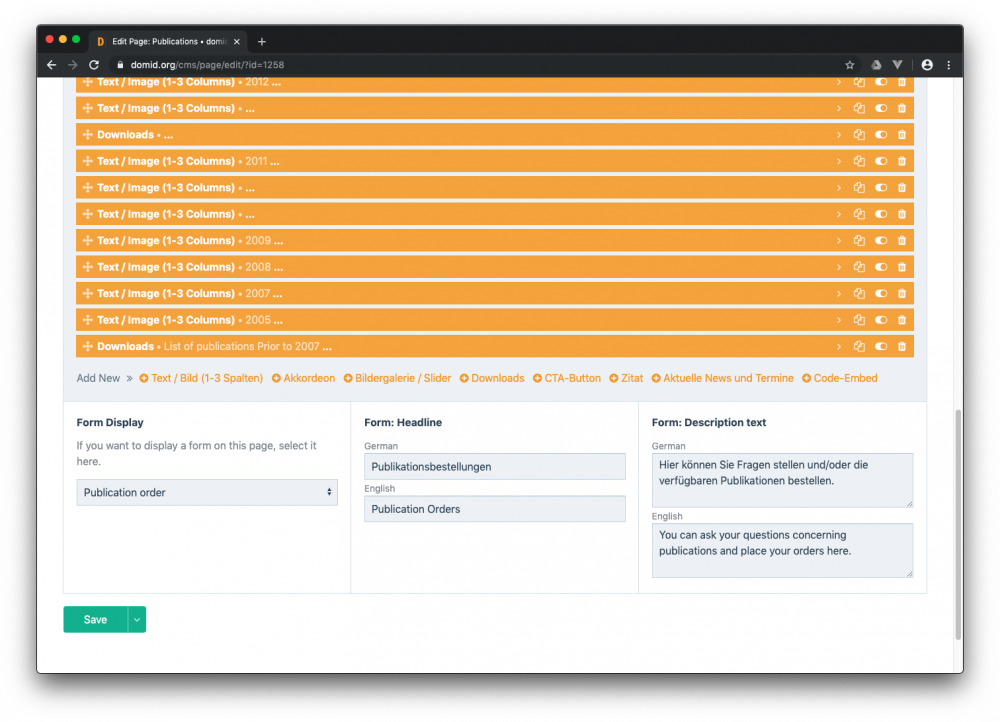Add a new "Bildergalerie / Slider" block

pos(398,378)
